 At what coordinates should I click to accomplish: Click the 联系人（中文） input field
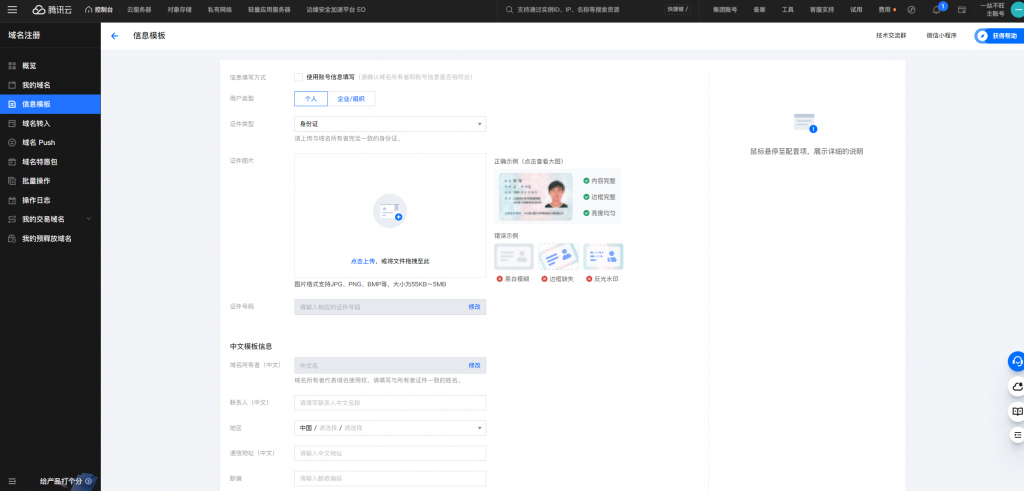coord(390,403)
